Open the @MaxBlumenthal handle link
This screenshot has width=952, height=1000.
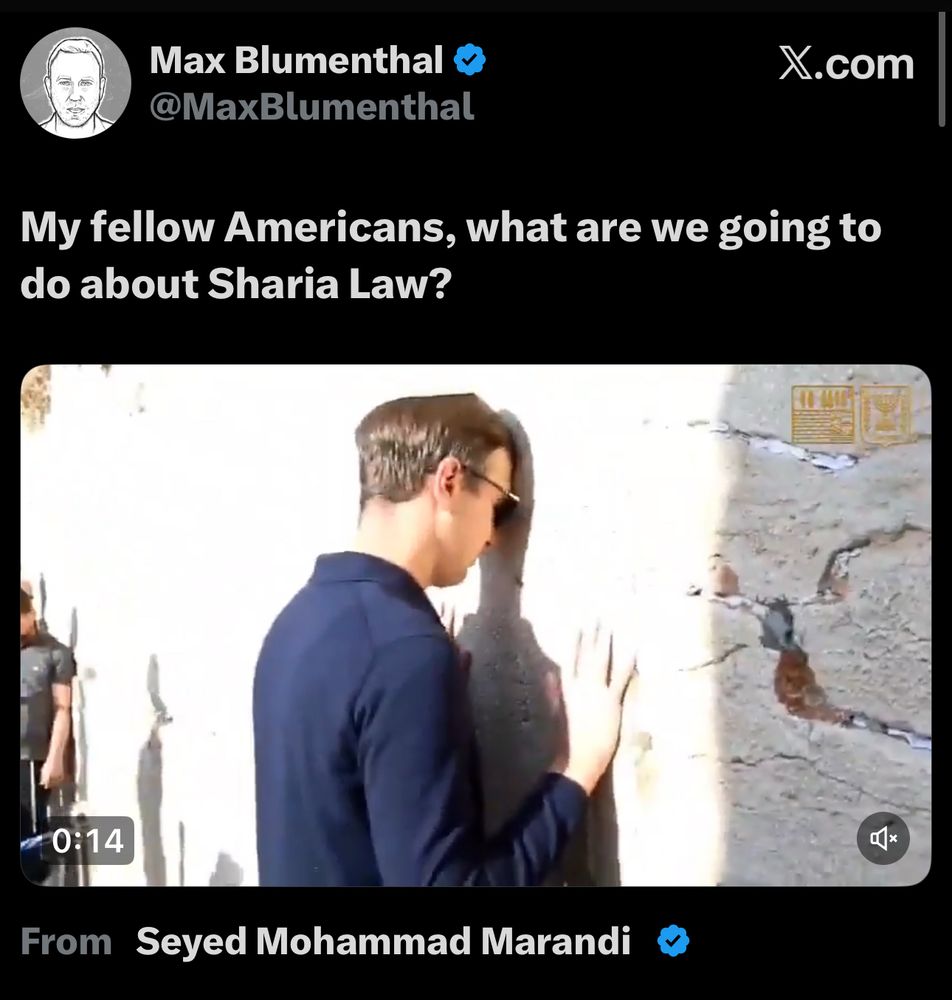coord(312,107)
